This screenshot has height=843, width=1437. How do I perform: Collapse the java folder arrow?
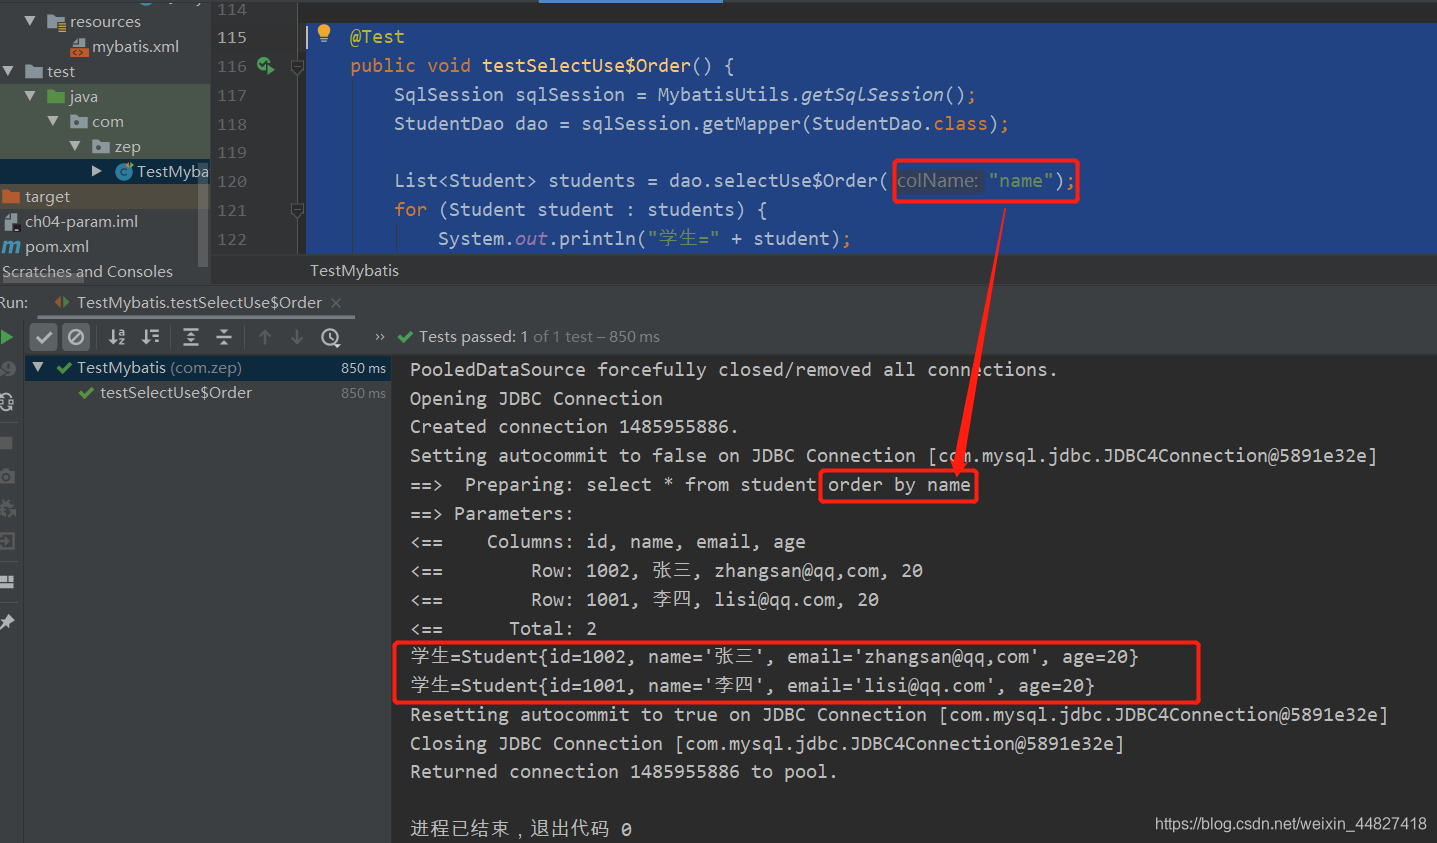30,96
